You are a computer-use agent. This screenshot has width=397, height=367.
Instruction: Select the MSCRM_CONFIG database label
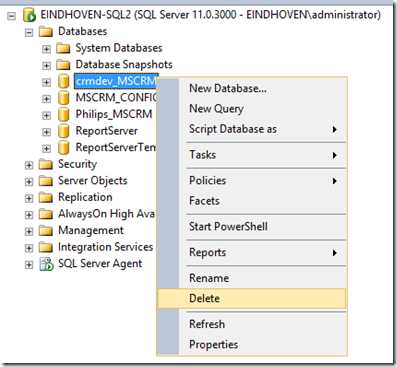tap(116, 98)
